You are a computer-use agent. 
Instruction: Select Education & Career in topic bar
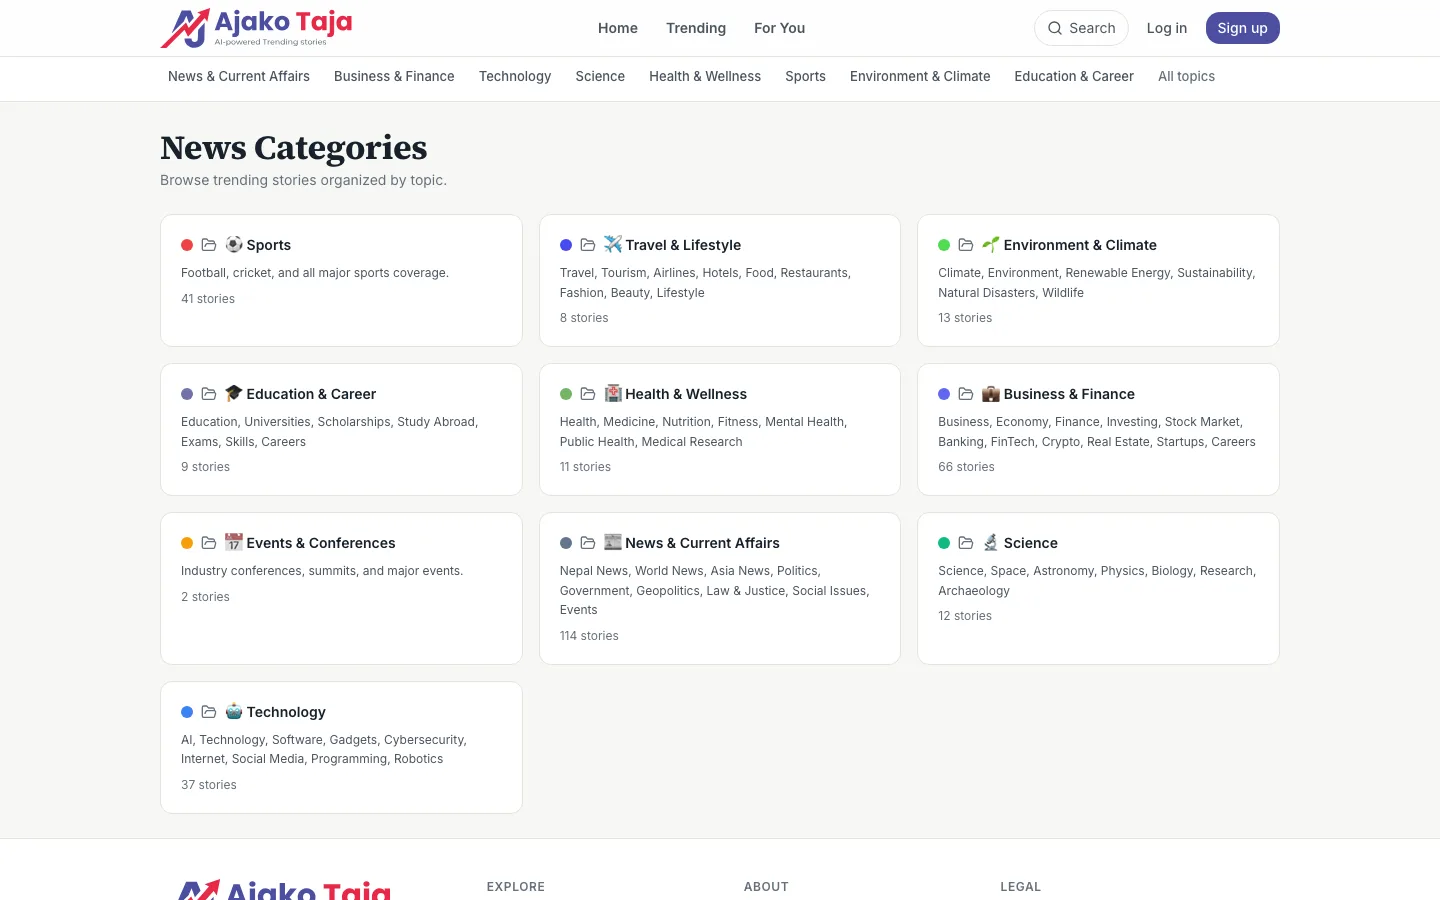(1074, 76)
